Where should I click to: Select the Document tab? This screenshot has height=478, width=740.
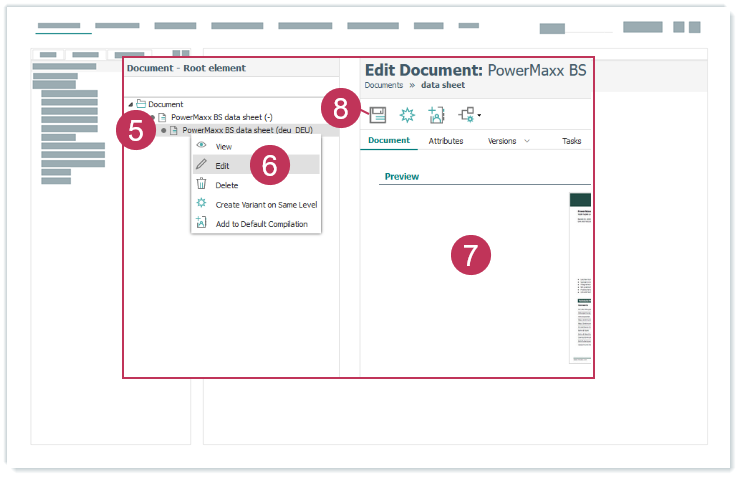click(389, 141)
